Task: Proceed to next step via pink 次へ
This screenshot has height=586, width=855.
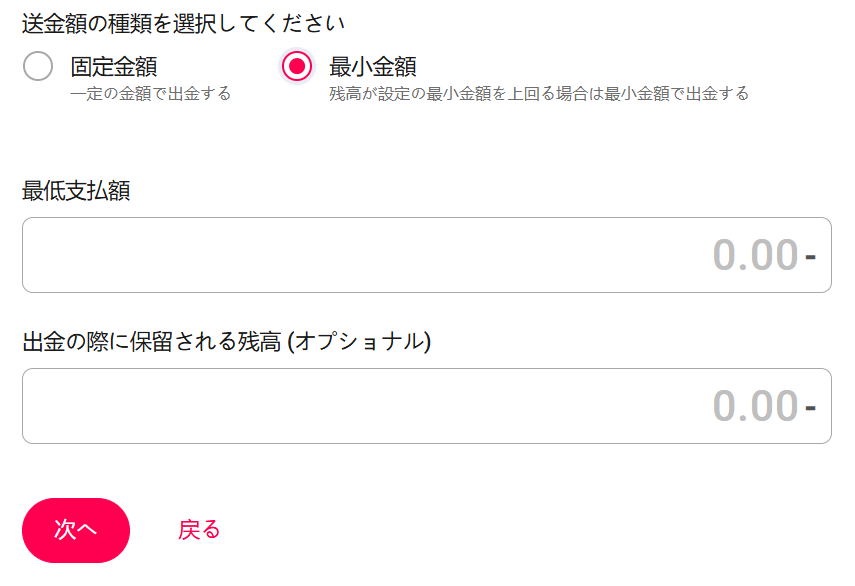Action: [76, 530]
